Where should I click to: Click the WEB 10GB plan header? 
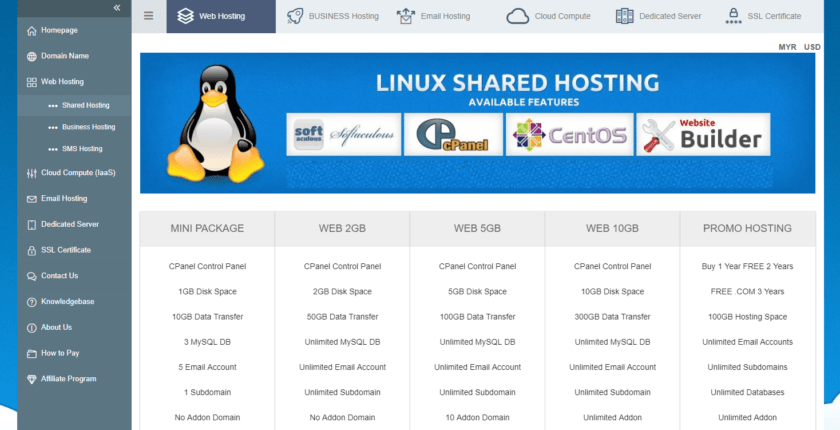tap(612, 229)
